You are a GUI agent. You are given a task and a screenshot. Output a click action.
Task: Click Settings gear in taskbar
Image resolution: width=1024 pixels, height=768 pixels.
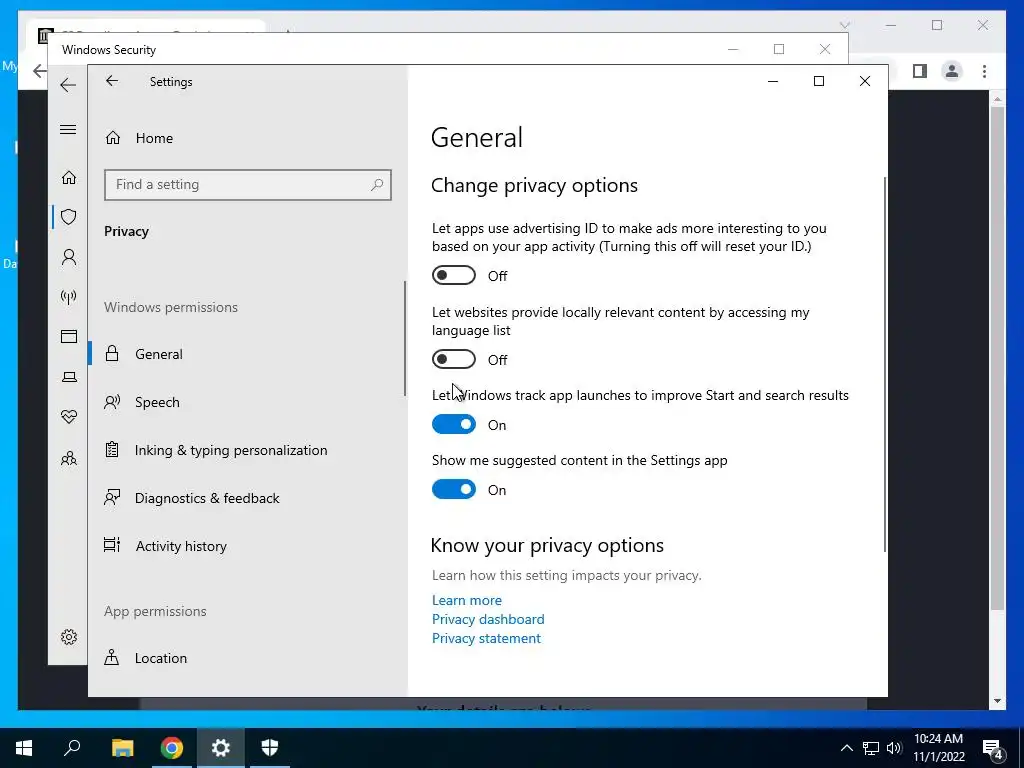pos(221,748)
